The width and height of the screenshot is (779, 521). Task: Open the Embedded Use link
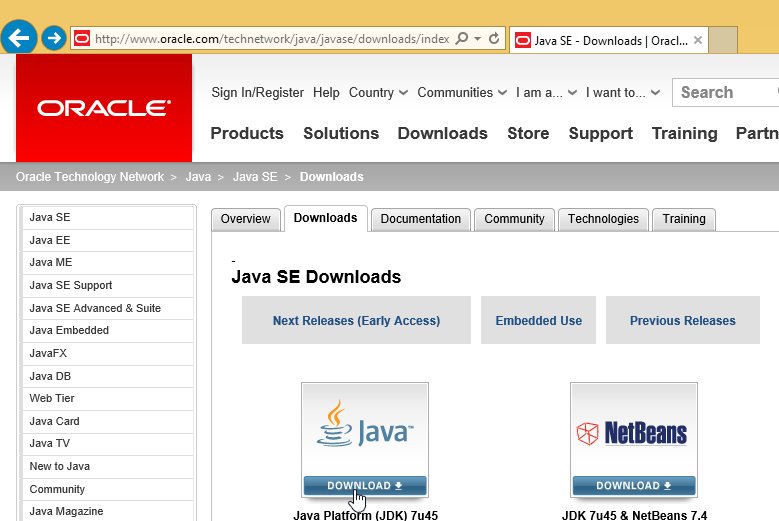point(539,320)
